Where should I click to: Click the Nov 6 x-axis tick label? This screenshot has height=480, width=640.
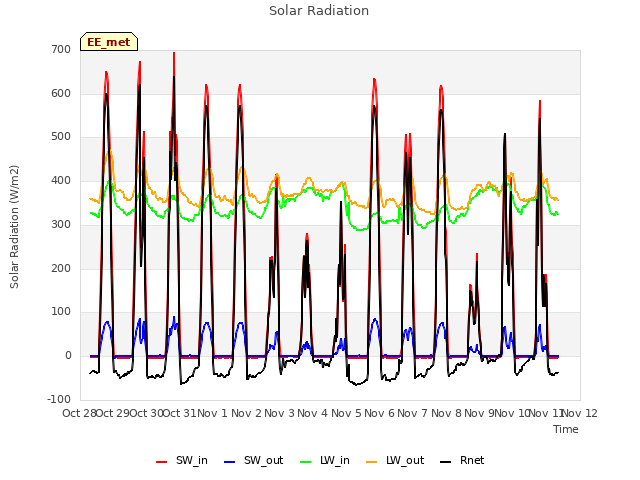[x=379, y=413]
